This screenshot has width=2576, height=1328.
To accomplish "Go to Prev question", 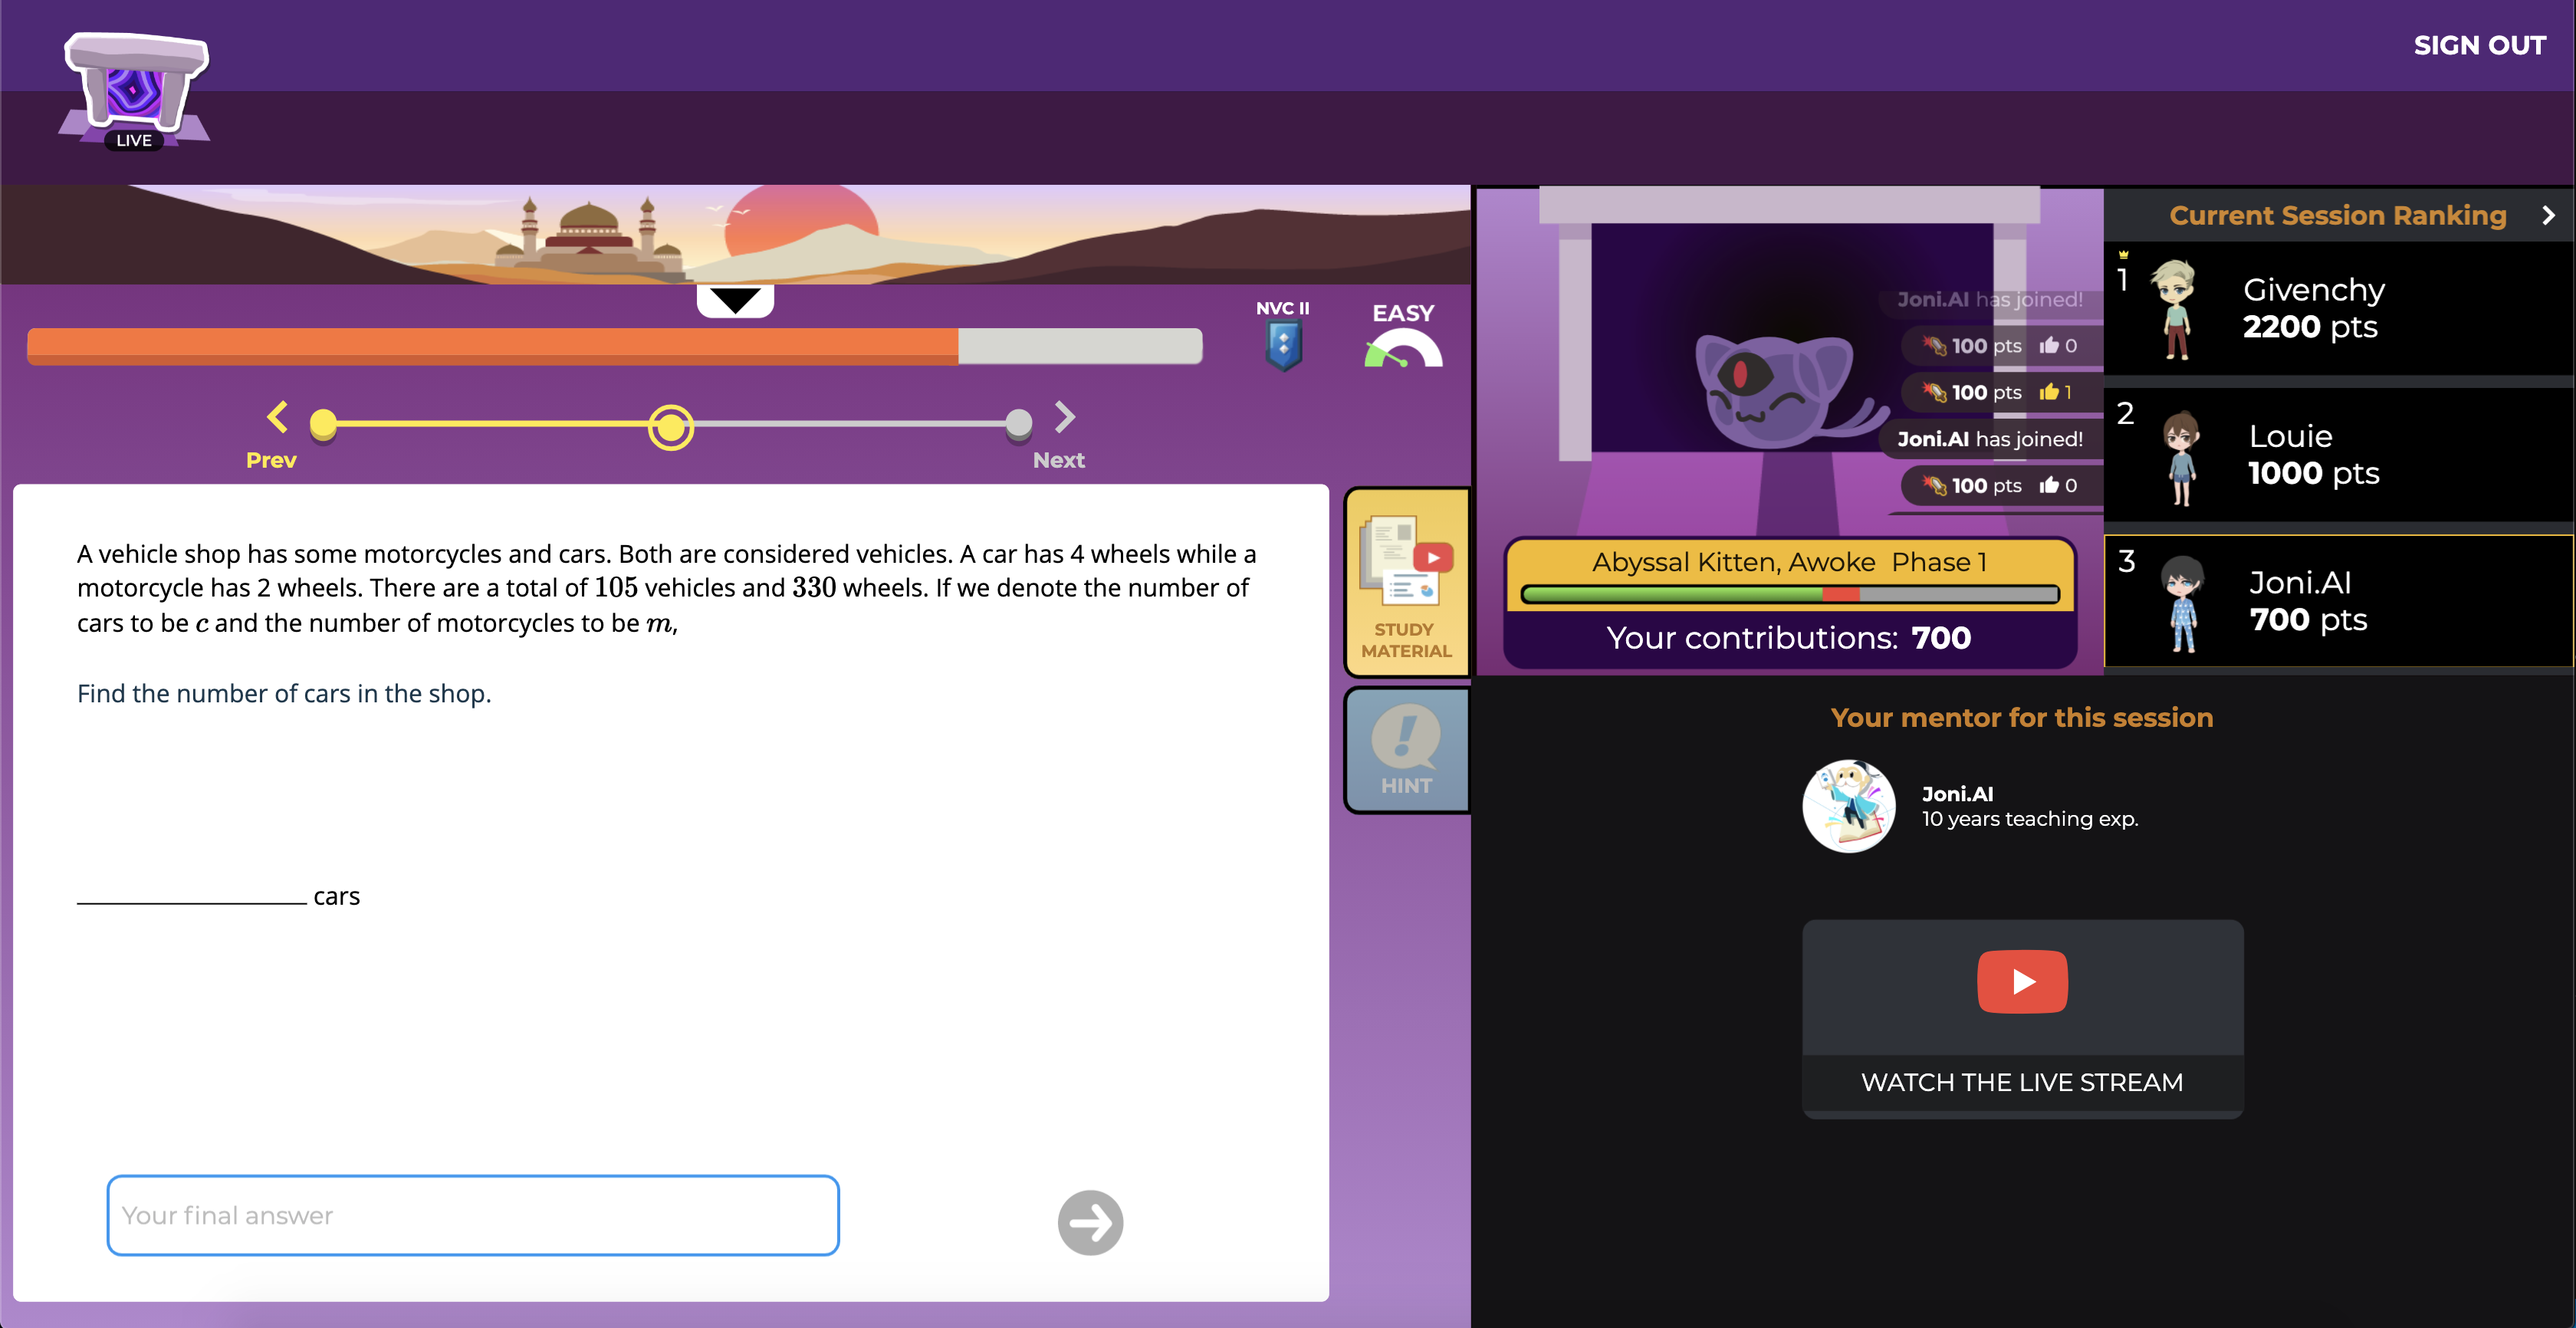I will pos(277,417).
